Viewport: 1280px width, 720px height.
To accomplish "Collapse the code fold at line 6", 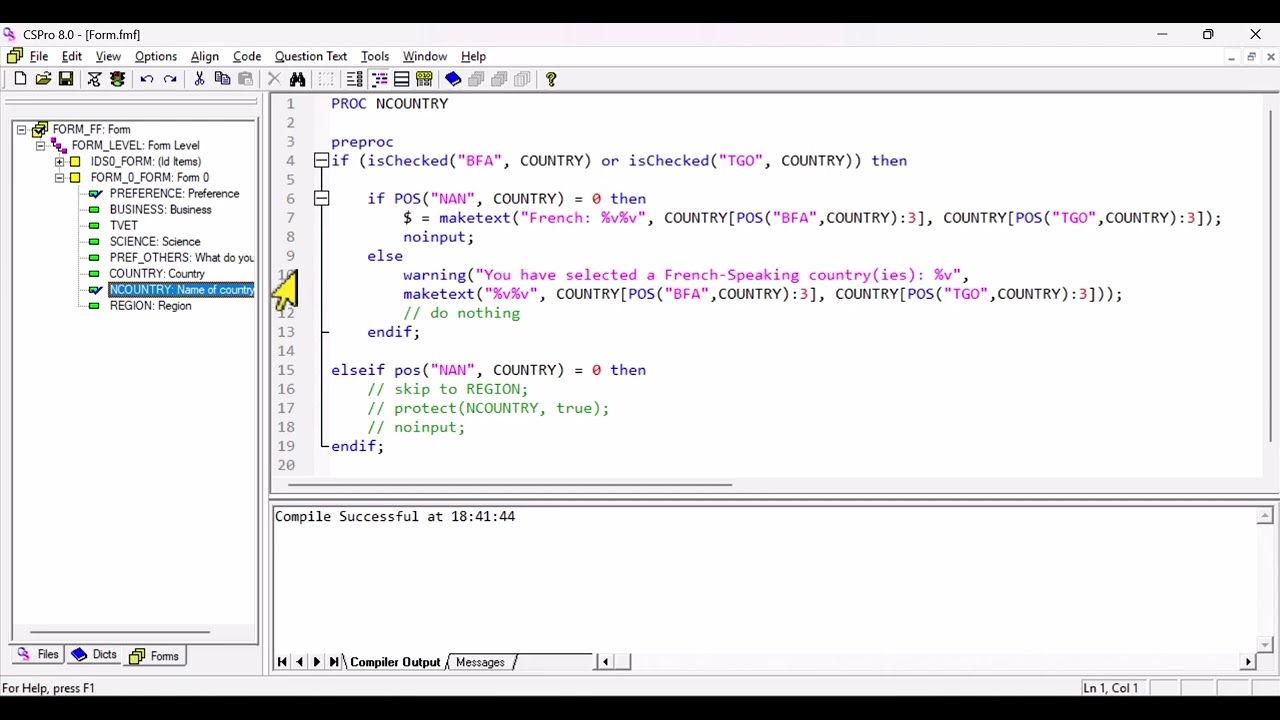I will [321, 199].
